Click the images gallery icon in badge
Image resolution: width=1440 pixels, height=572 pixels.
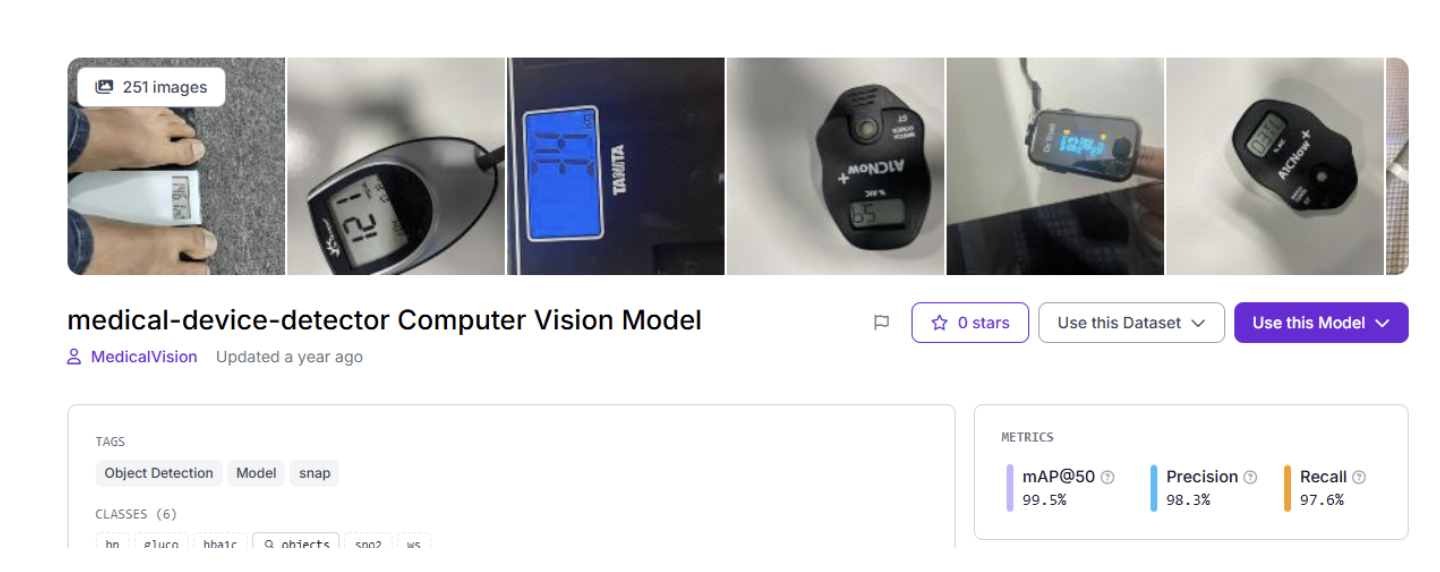tap(104, 87)
